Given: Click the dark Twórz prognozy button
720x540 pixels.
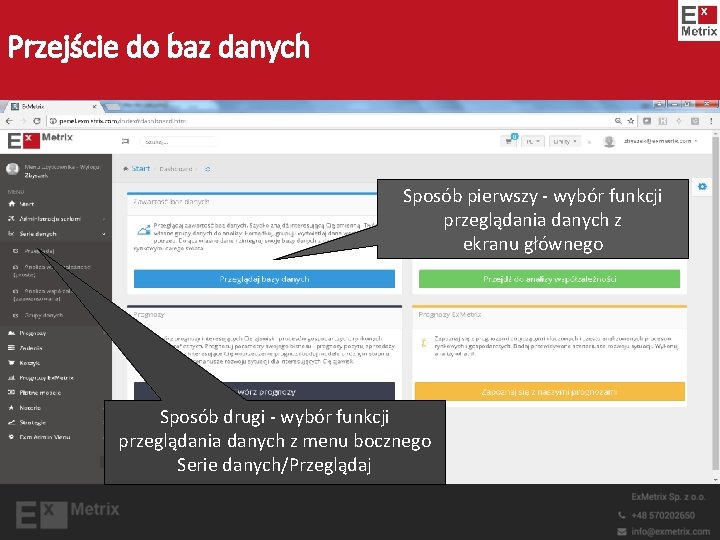Looking at the screenshot, I should click(264, 392).
